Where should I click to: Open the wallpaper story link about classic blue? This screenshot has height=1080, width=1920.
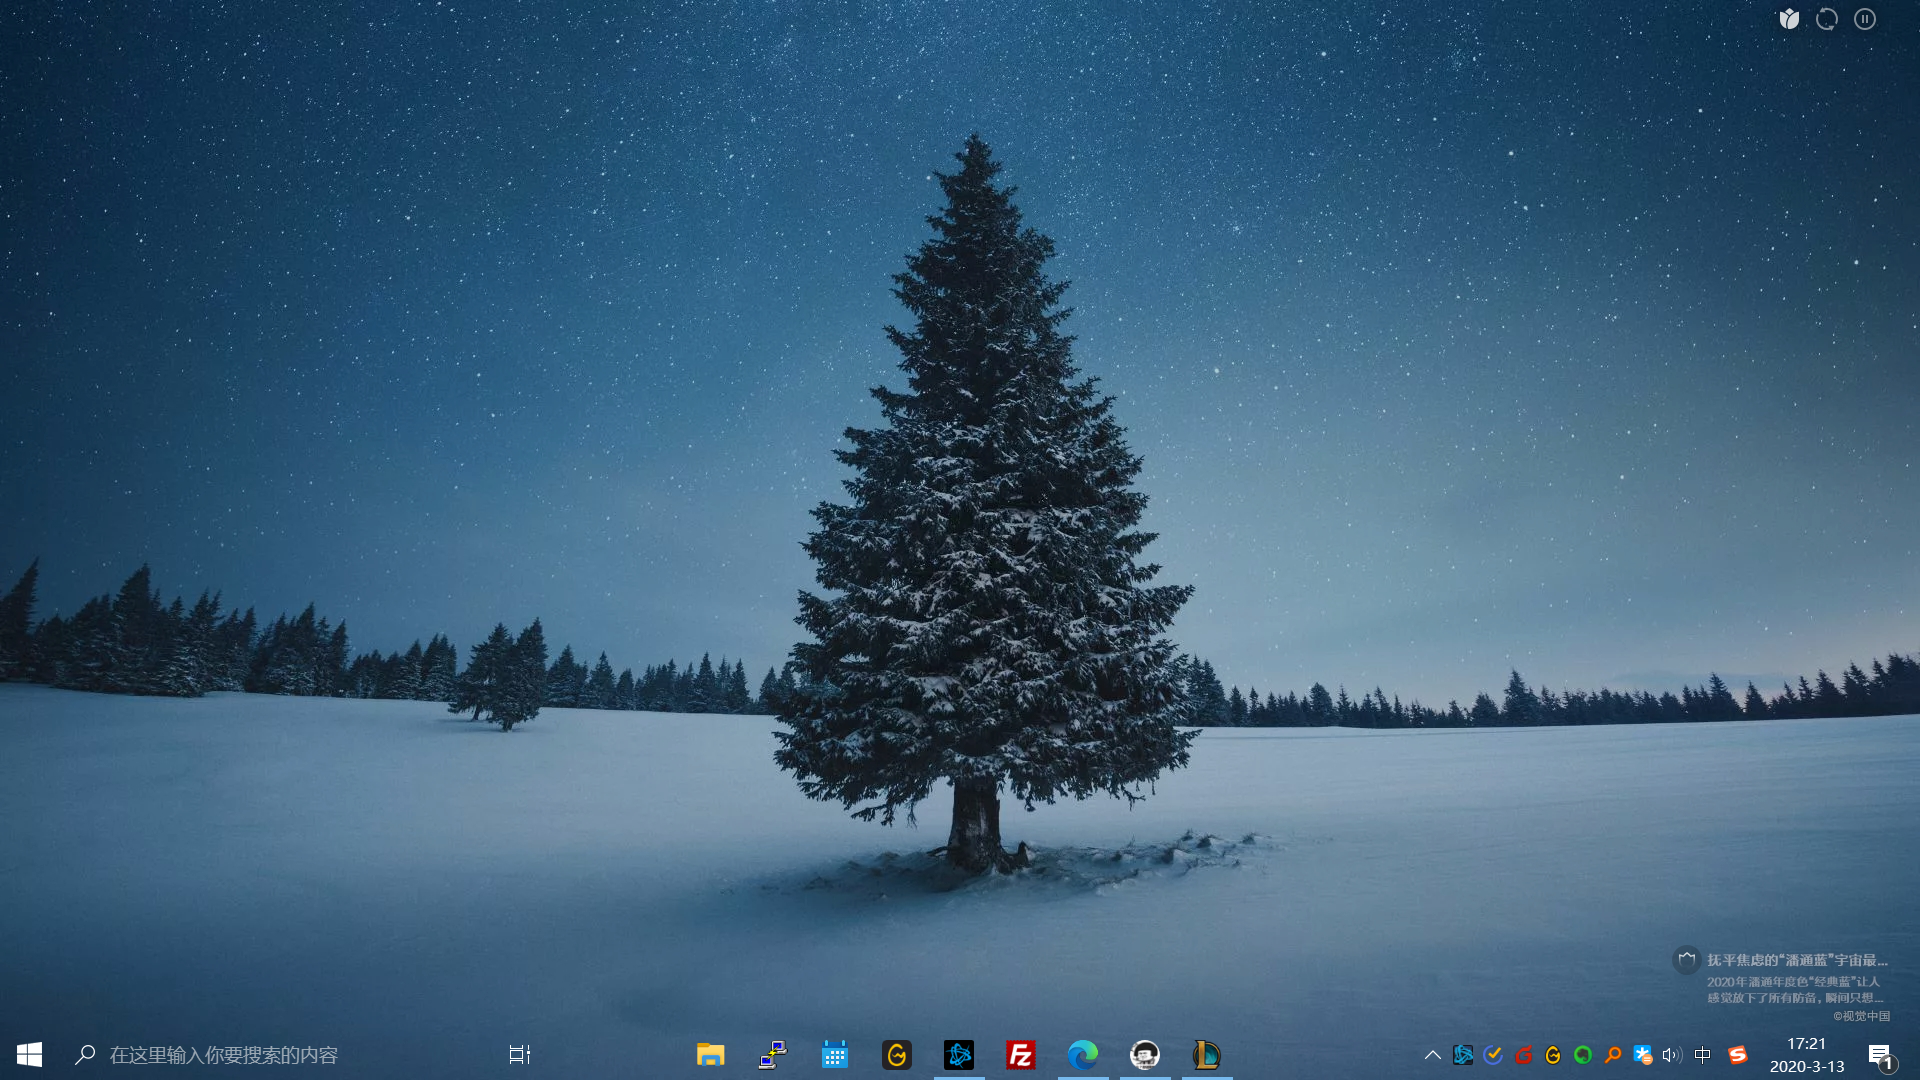(1796, 960)
